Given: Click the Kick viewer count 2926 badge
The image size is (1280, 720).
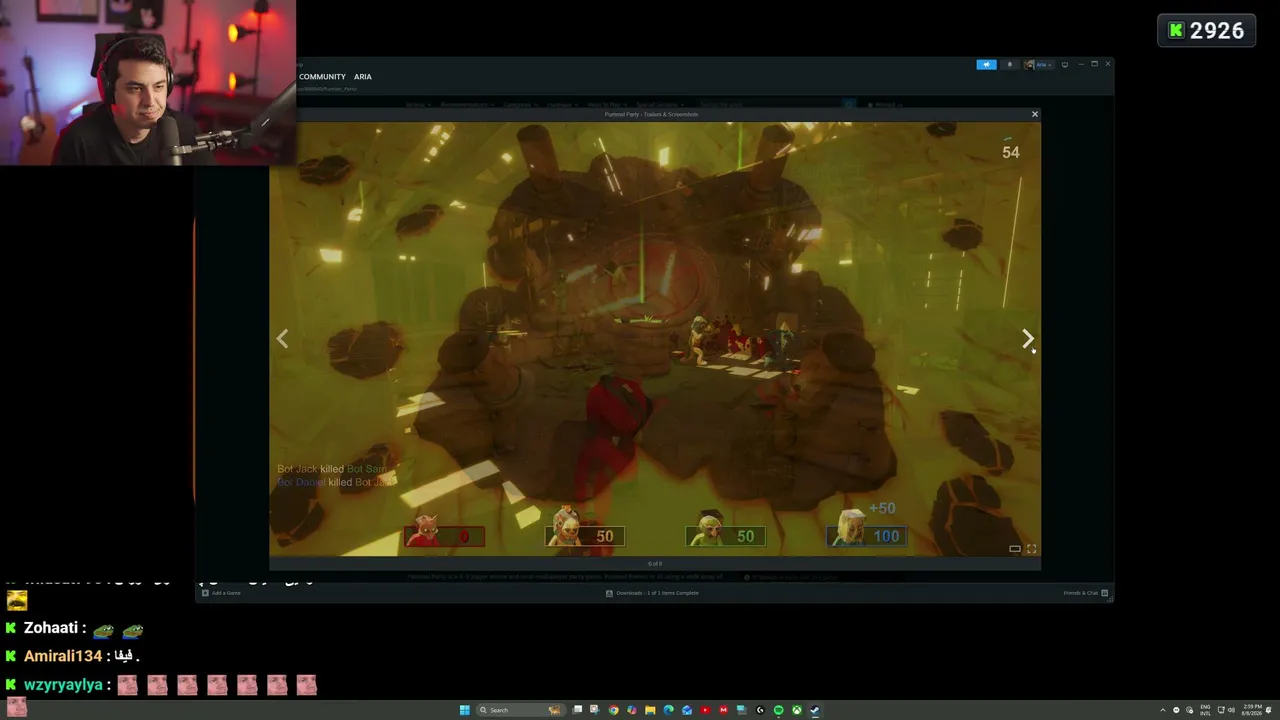Looking at the screenshot, I should click(1207, 30).
